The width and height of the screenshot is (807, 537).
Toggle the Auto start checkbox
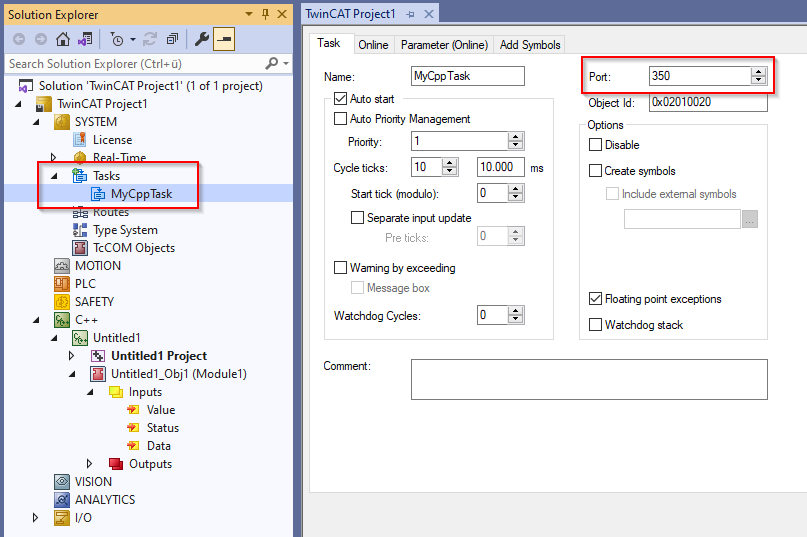click(x=340, y=98)
